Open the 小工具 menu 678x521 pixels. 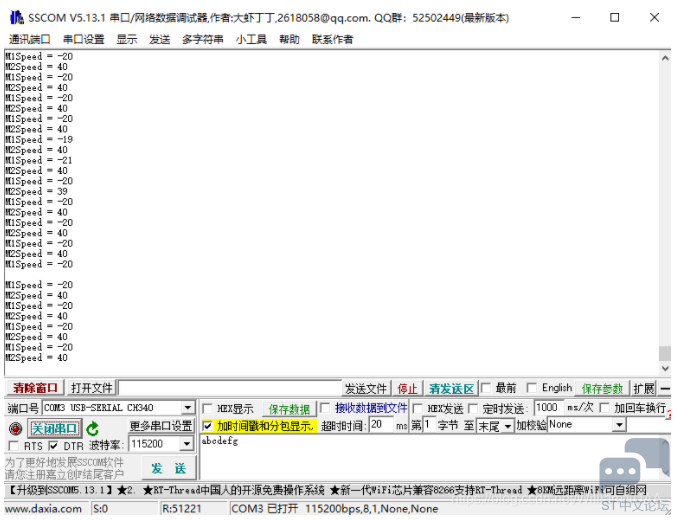(x=251, y=39)
